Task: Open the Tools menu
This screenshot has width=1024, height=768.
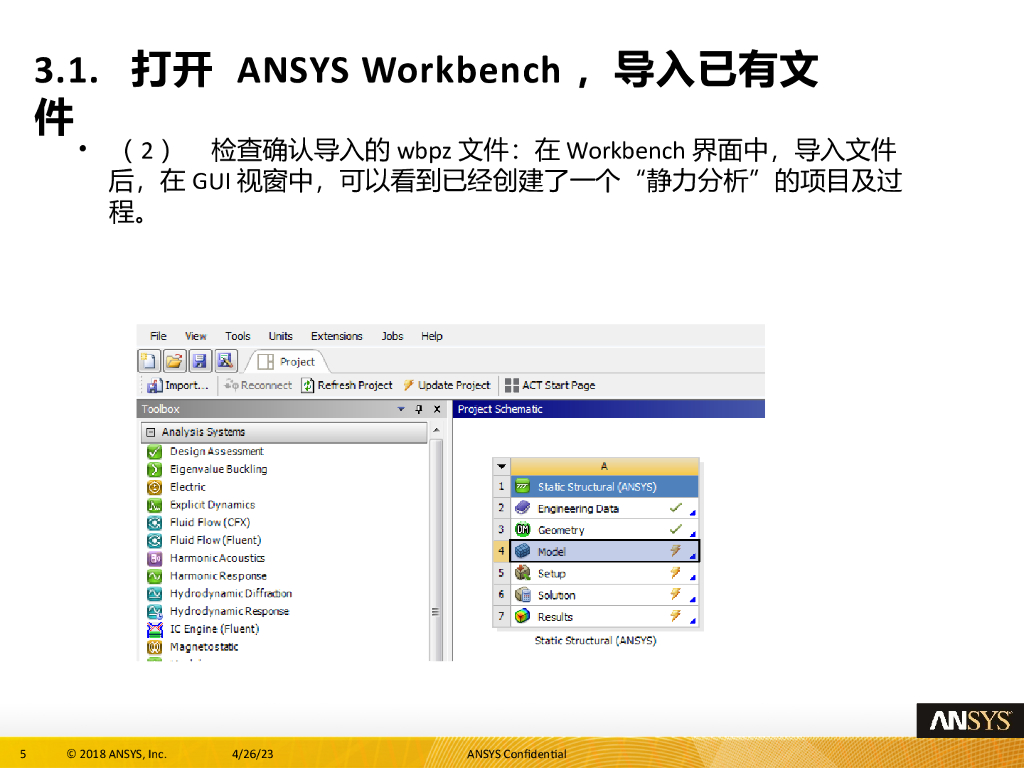Action: click(238, 336)
